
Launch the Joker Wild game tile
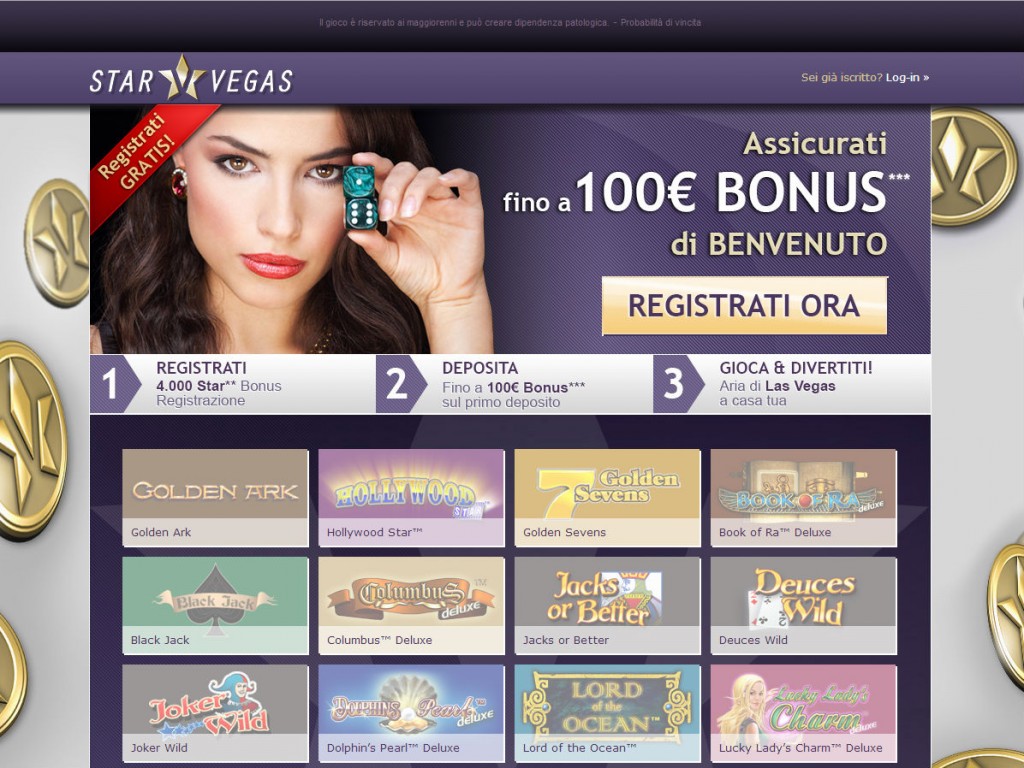pos(216,713)
